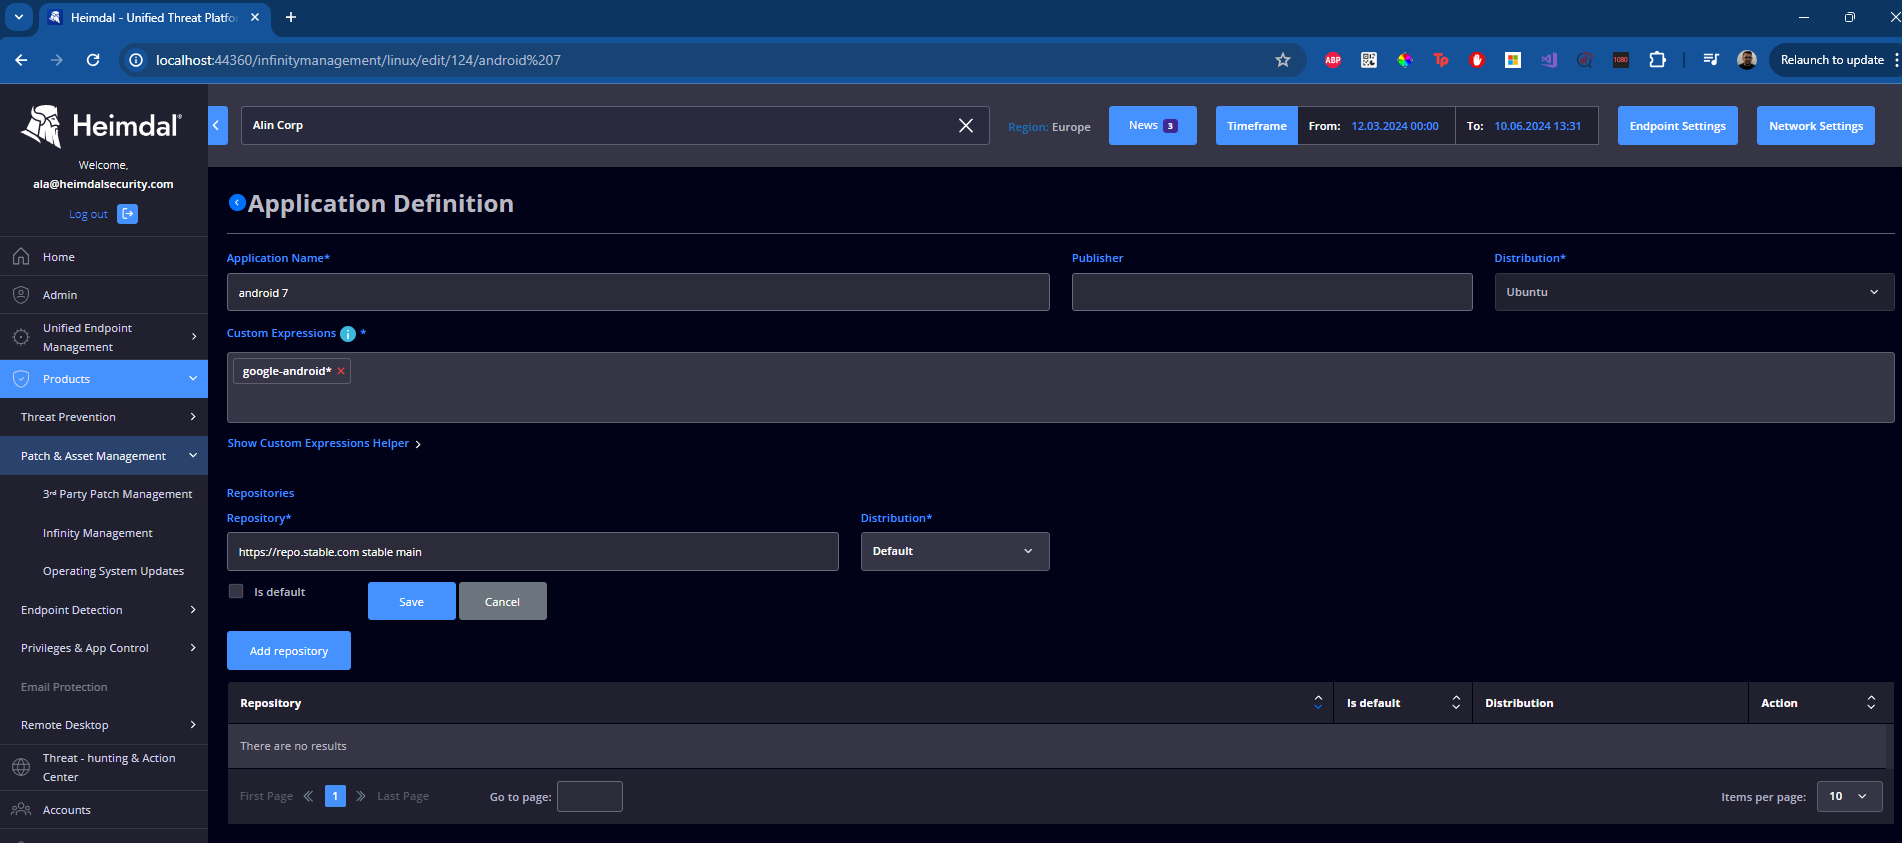Go to next page in pagination
The image size is (1902, 843).
tap(361, 796)
